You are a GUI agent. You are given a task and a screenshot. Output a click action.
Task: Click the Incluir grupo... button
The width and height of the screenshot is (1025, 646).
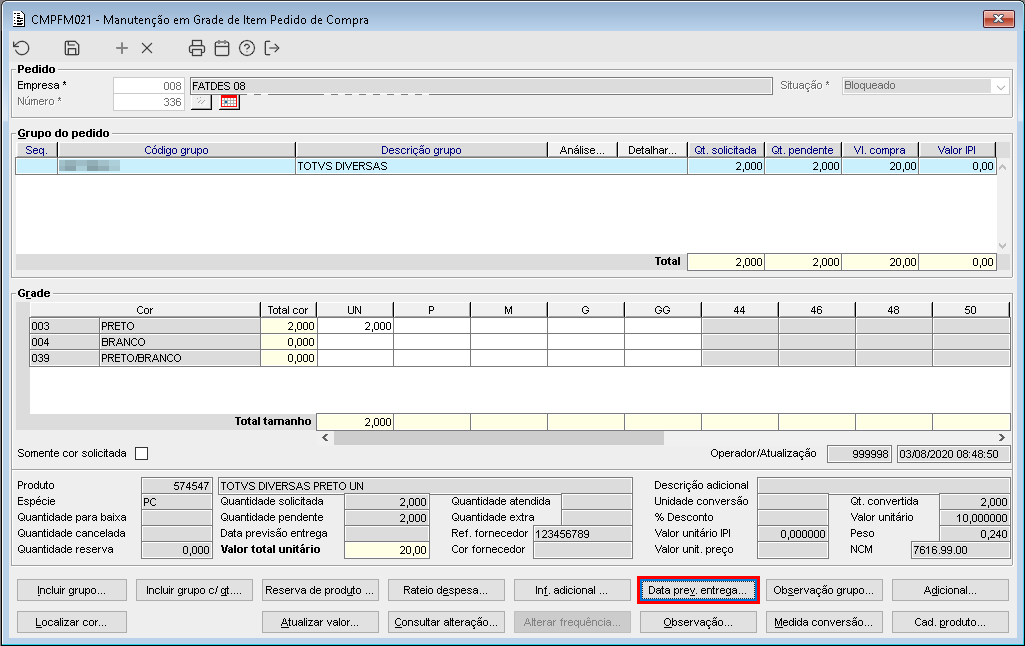71,590
